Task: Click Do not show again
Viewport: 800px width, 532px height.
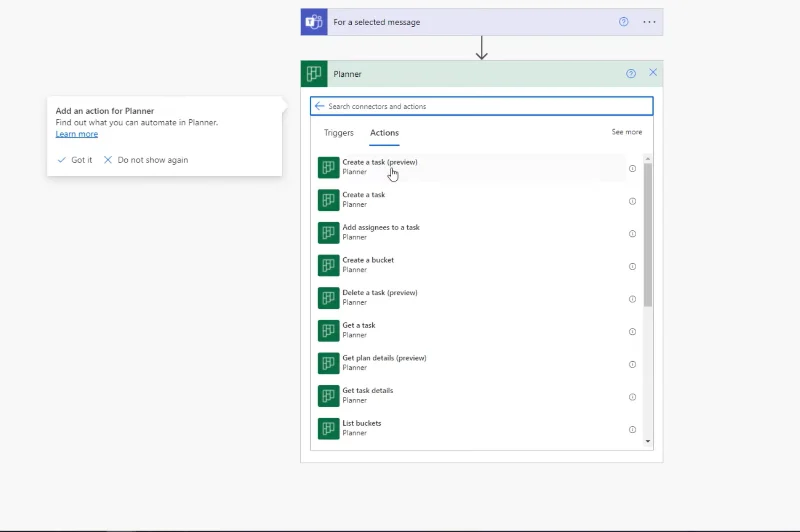Action: pos(146,160)
